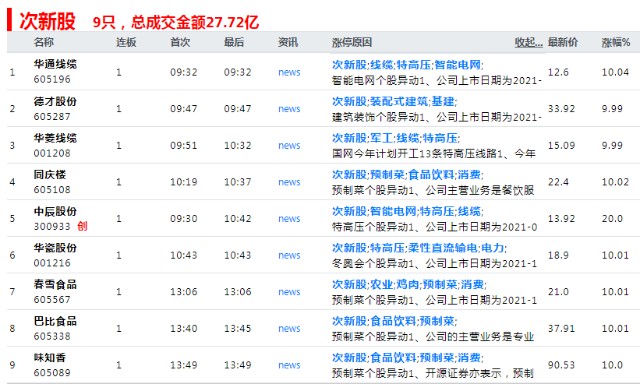This screenshot has width=640, height=384.
Task: Click stock code 605089
Action: click(x=52, y=373)
